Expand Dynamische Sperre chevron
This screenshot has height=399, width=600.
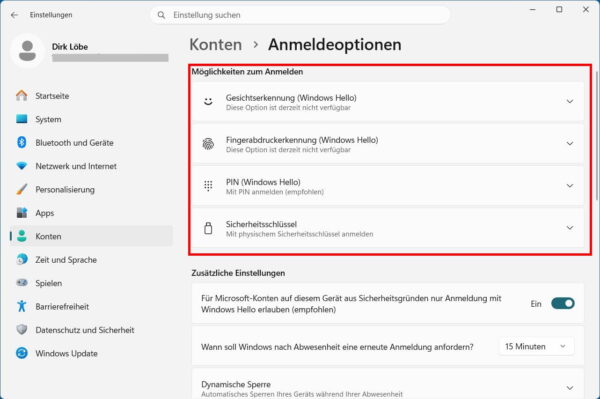(x=570, y=388)
